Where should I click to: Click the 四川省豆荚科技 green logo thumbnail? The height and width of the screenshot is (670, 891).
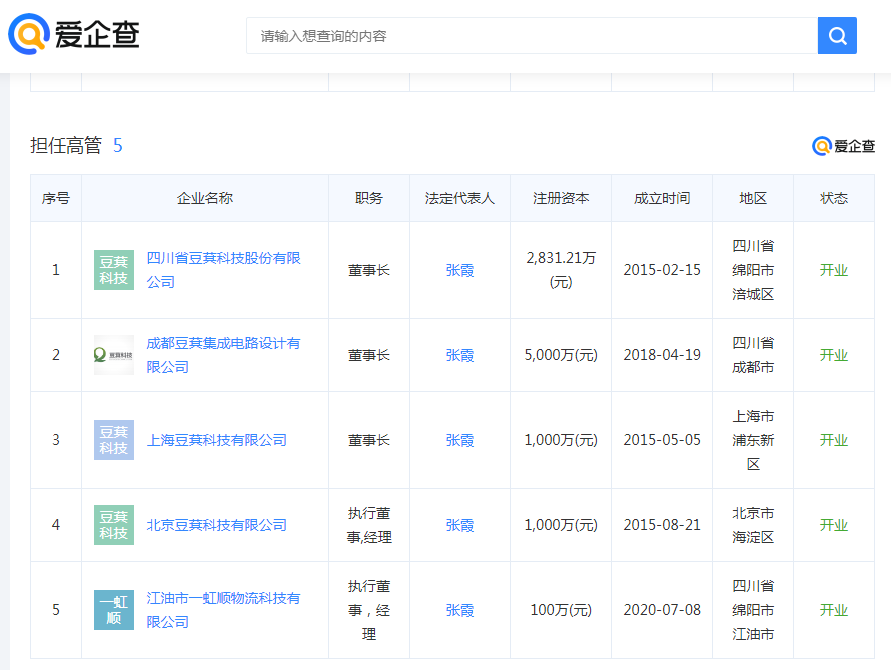[114, 270]
